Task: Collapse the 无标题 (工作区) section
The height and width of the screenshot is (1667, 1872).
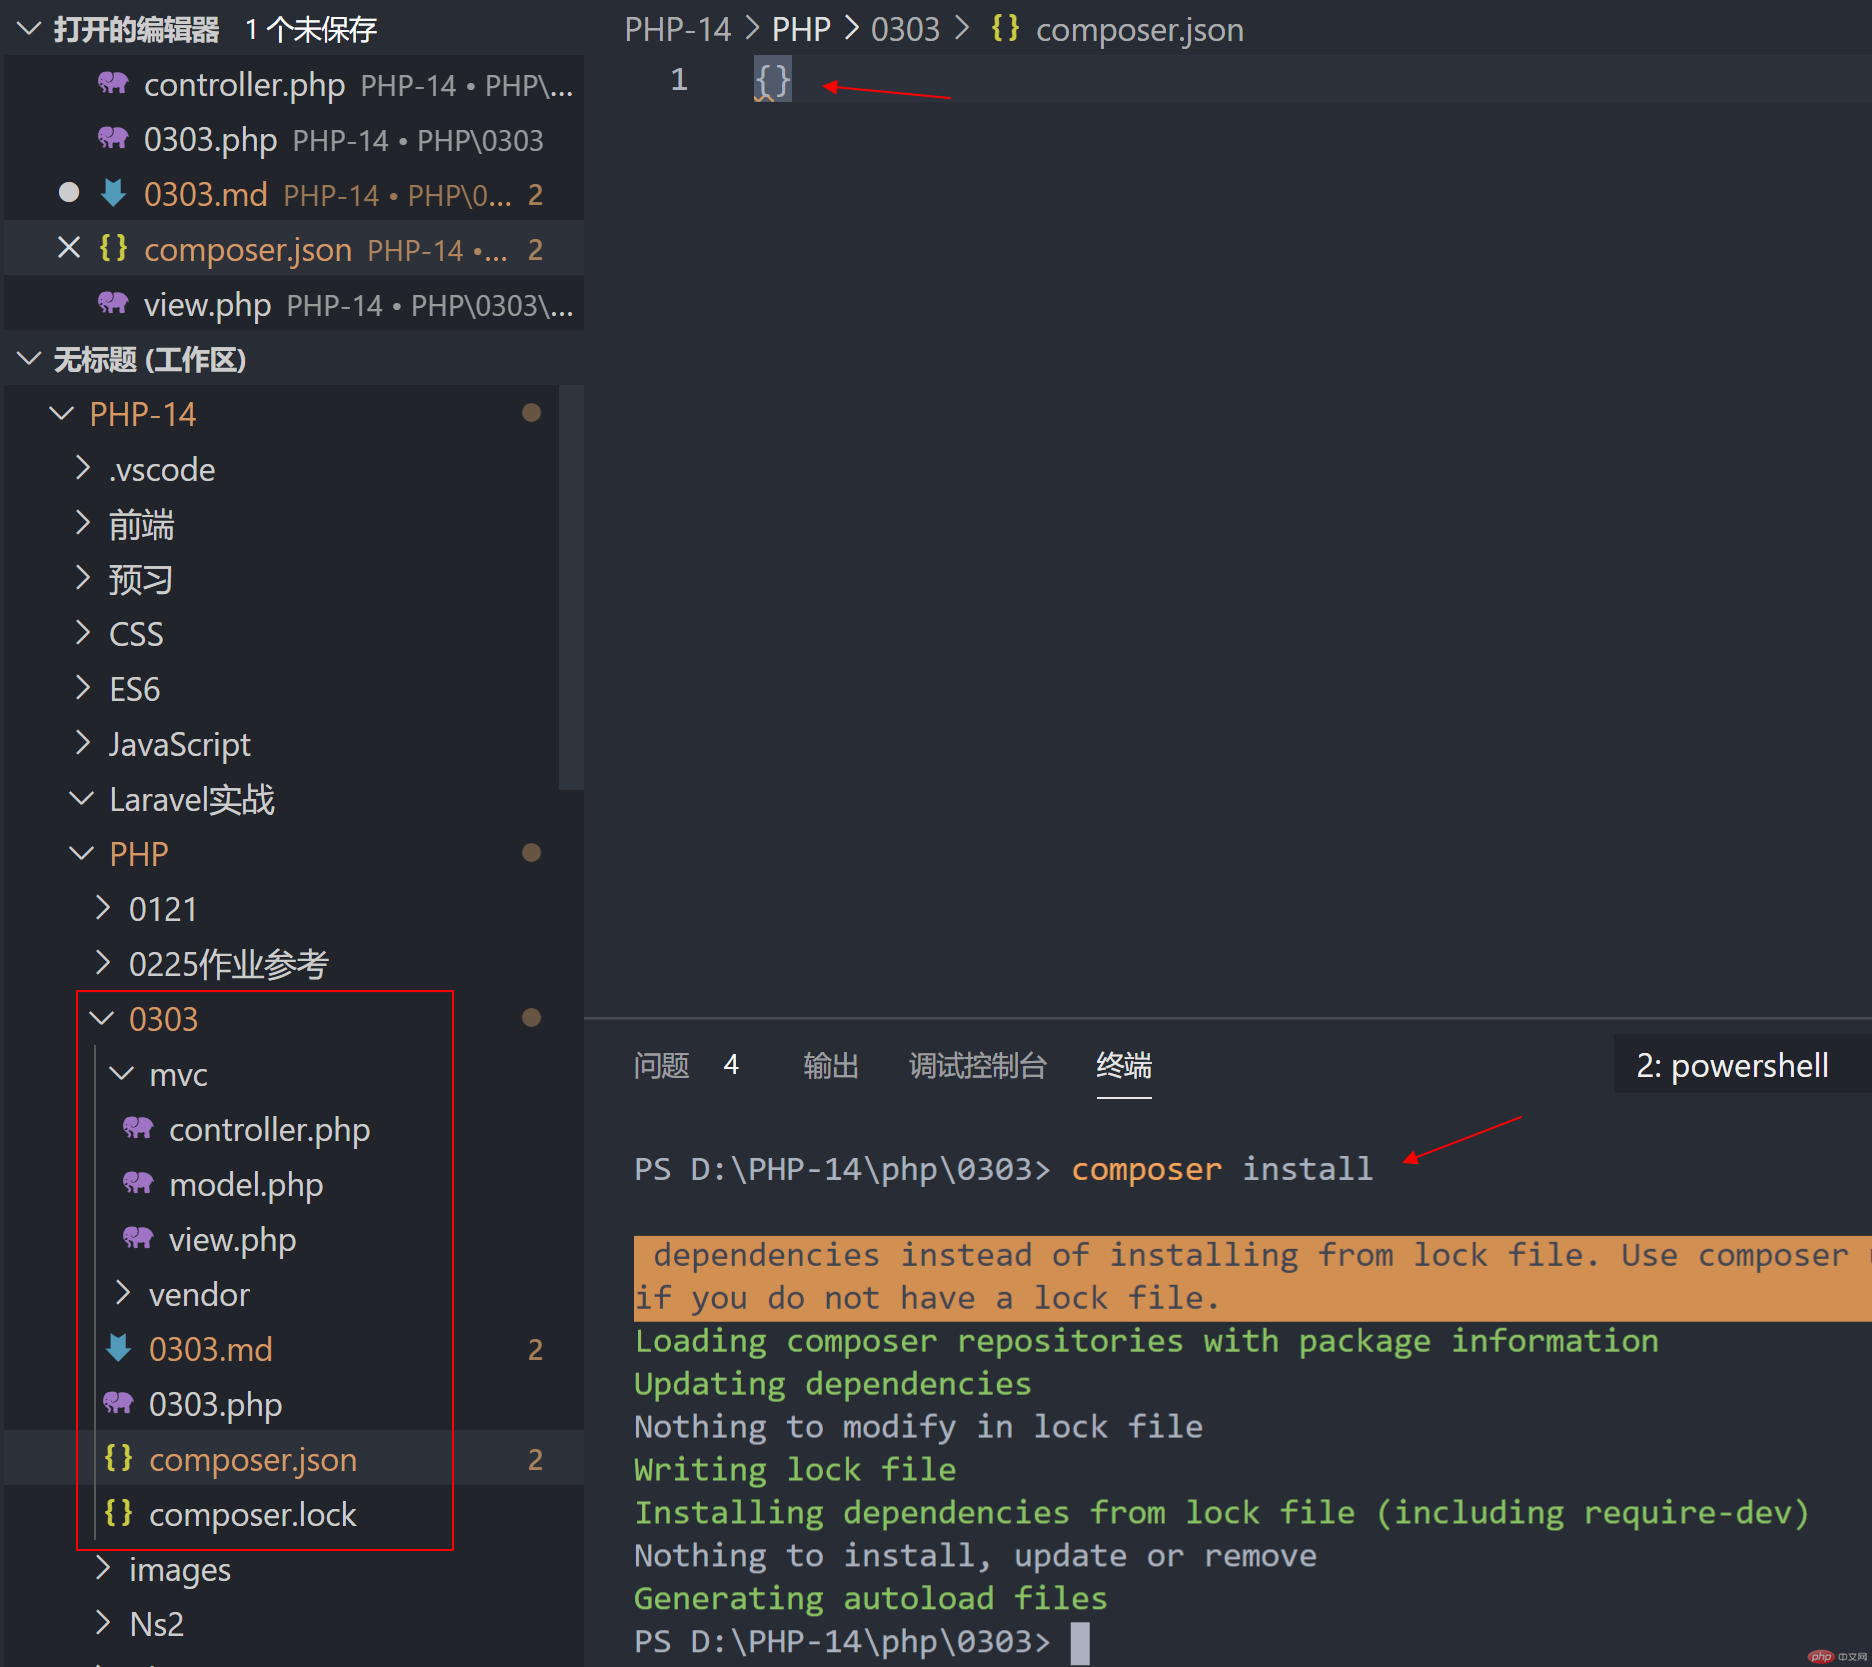Action: [30, 359]
